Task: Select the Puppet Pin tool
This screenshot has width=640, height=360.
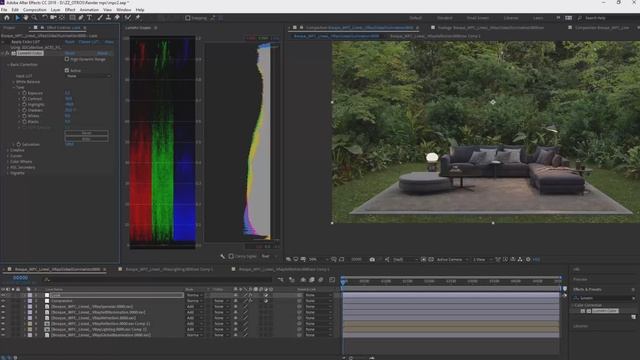Action: pyautogui.click(x=138, y=18)
